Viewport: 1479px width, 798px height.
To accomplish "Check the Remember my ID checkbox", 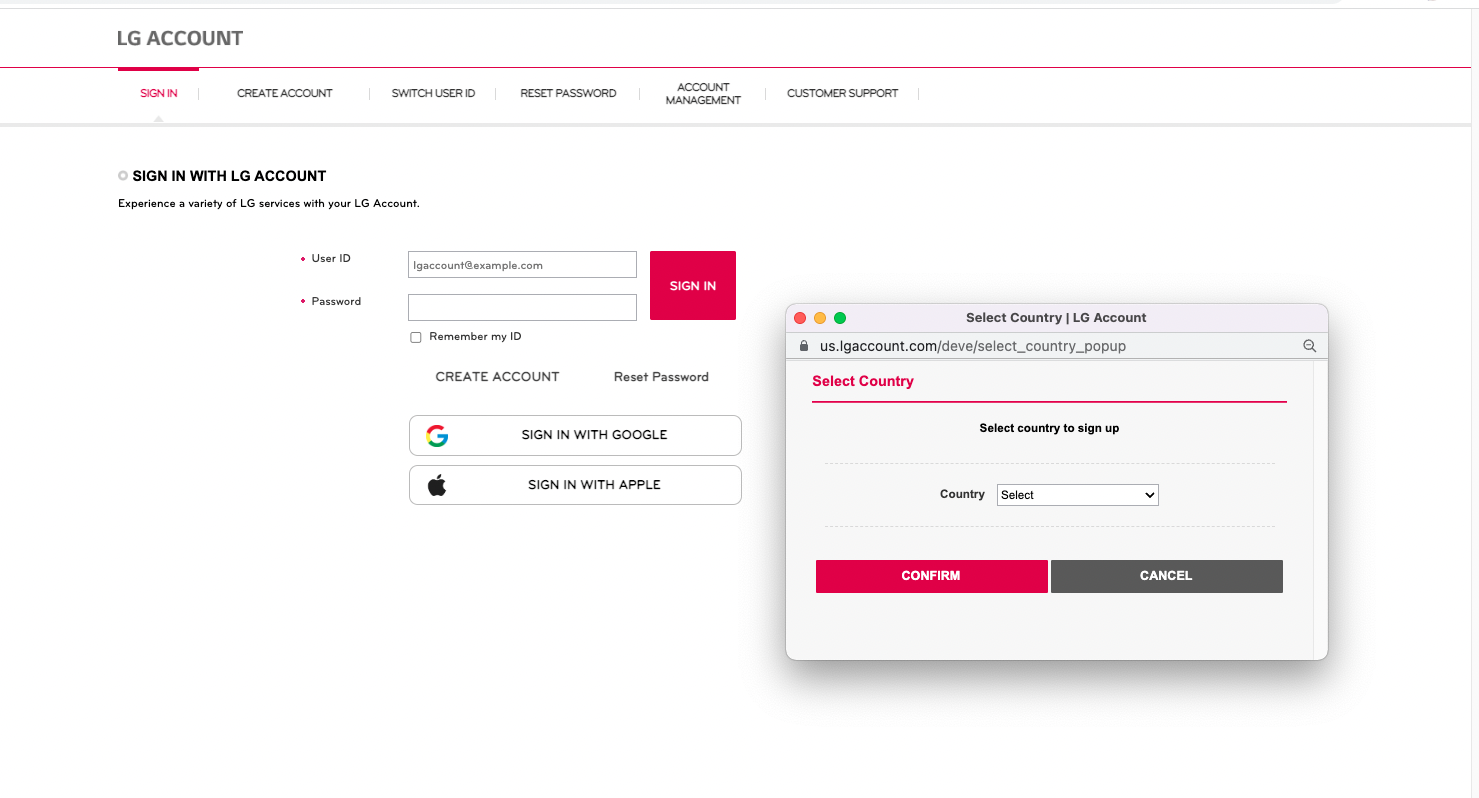I will pyautogui.click(x=416, y=338).
